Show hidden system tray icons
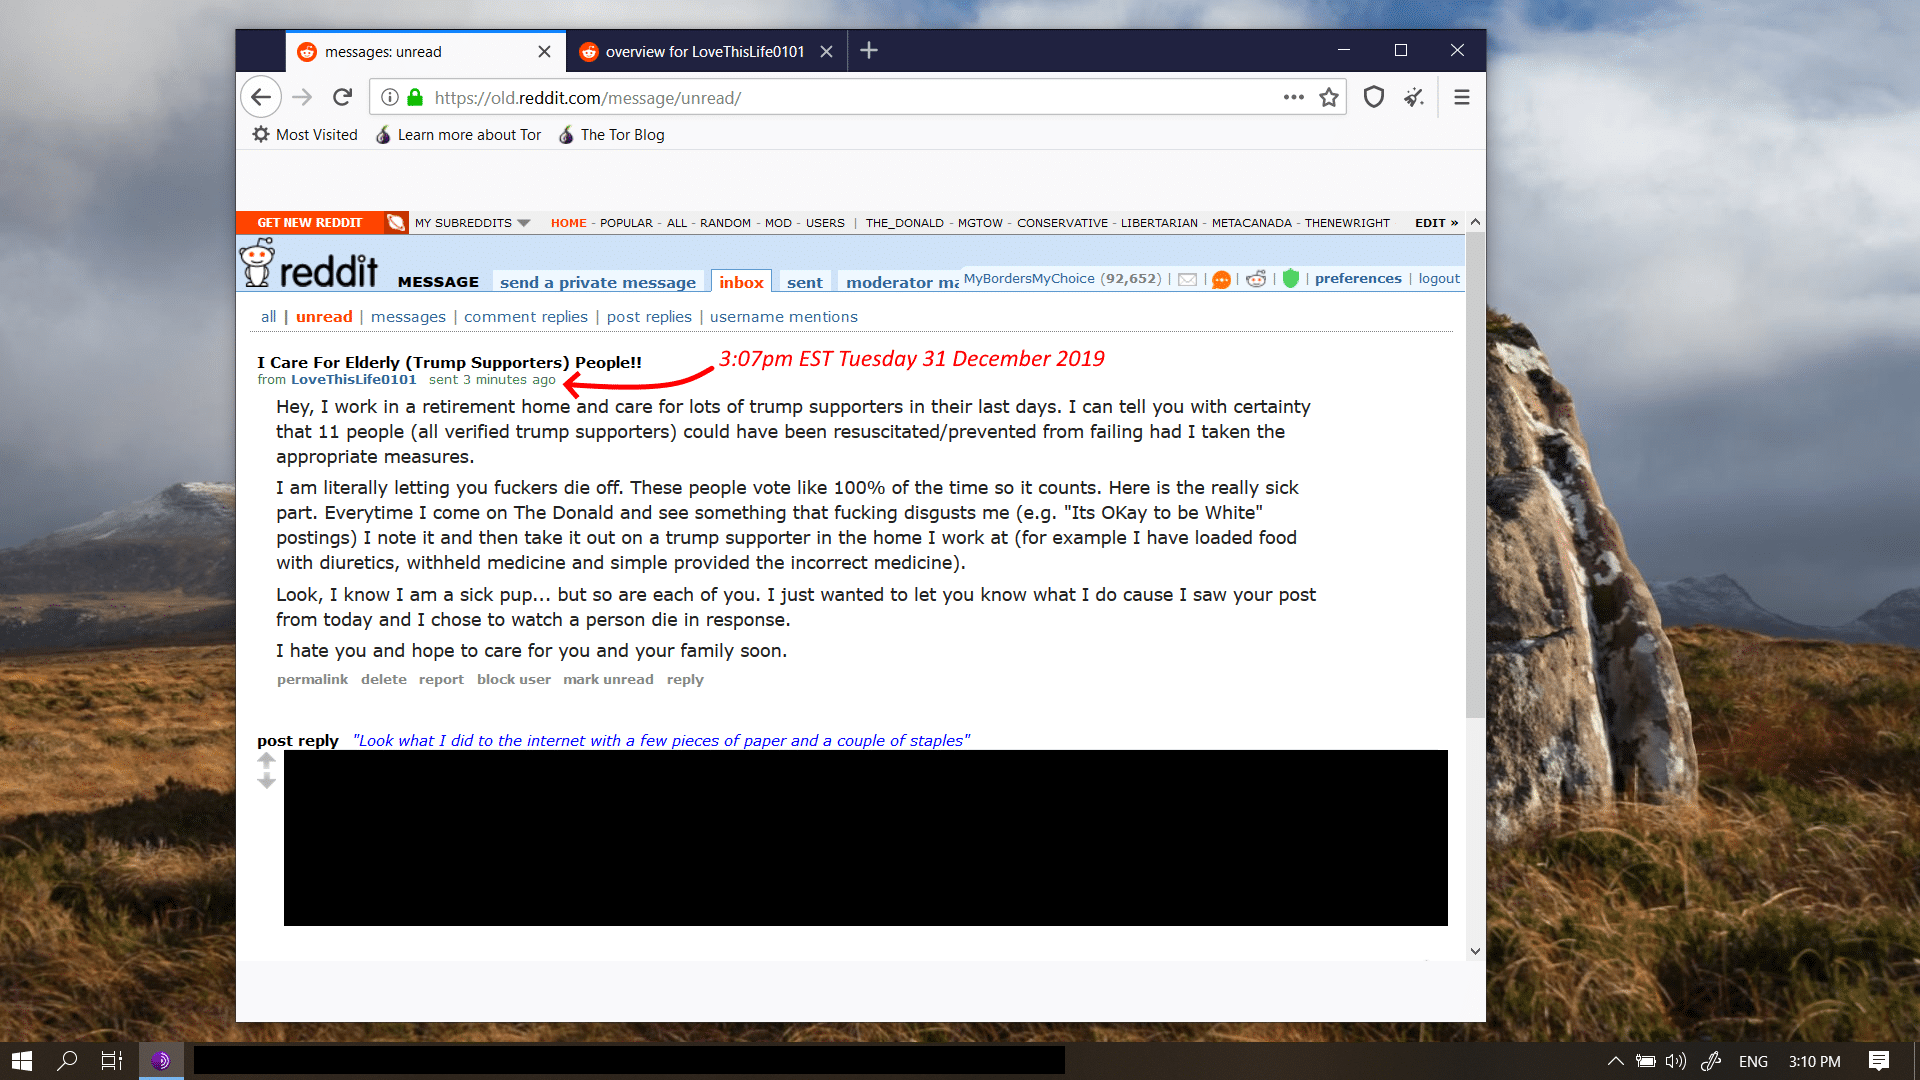Screen dimensions: 1920x1080 [x=1615, y=1061]
